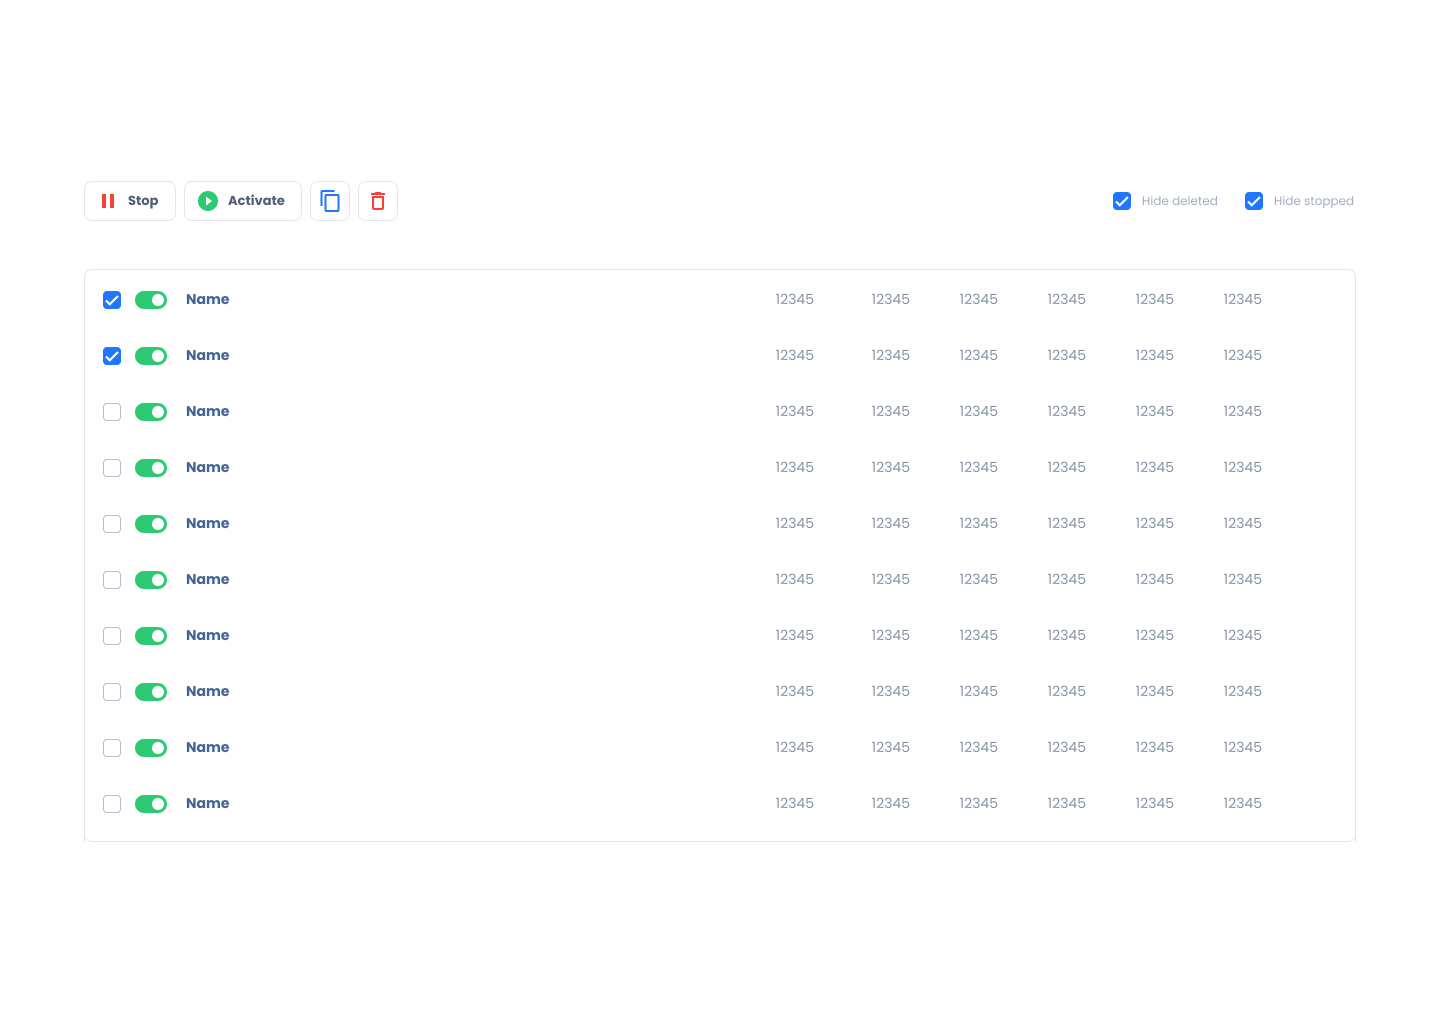The width and height of the screenshot is (1440, 1024).
Task: Turn off the first row's green toggle
Action: (151, 300)
